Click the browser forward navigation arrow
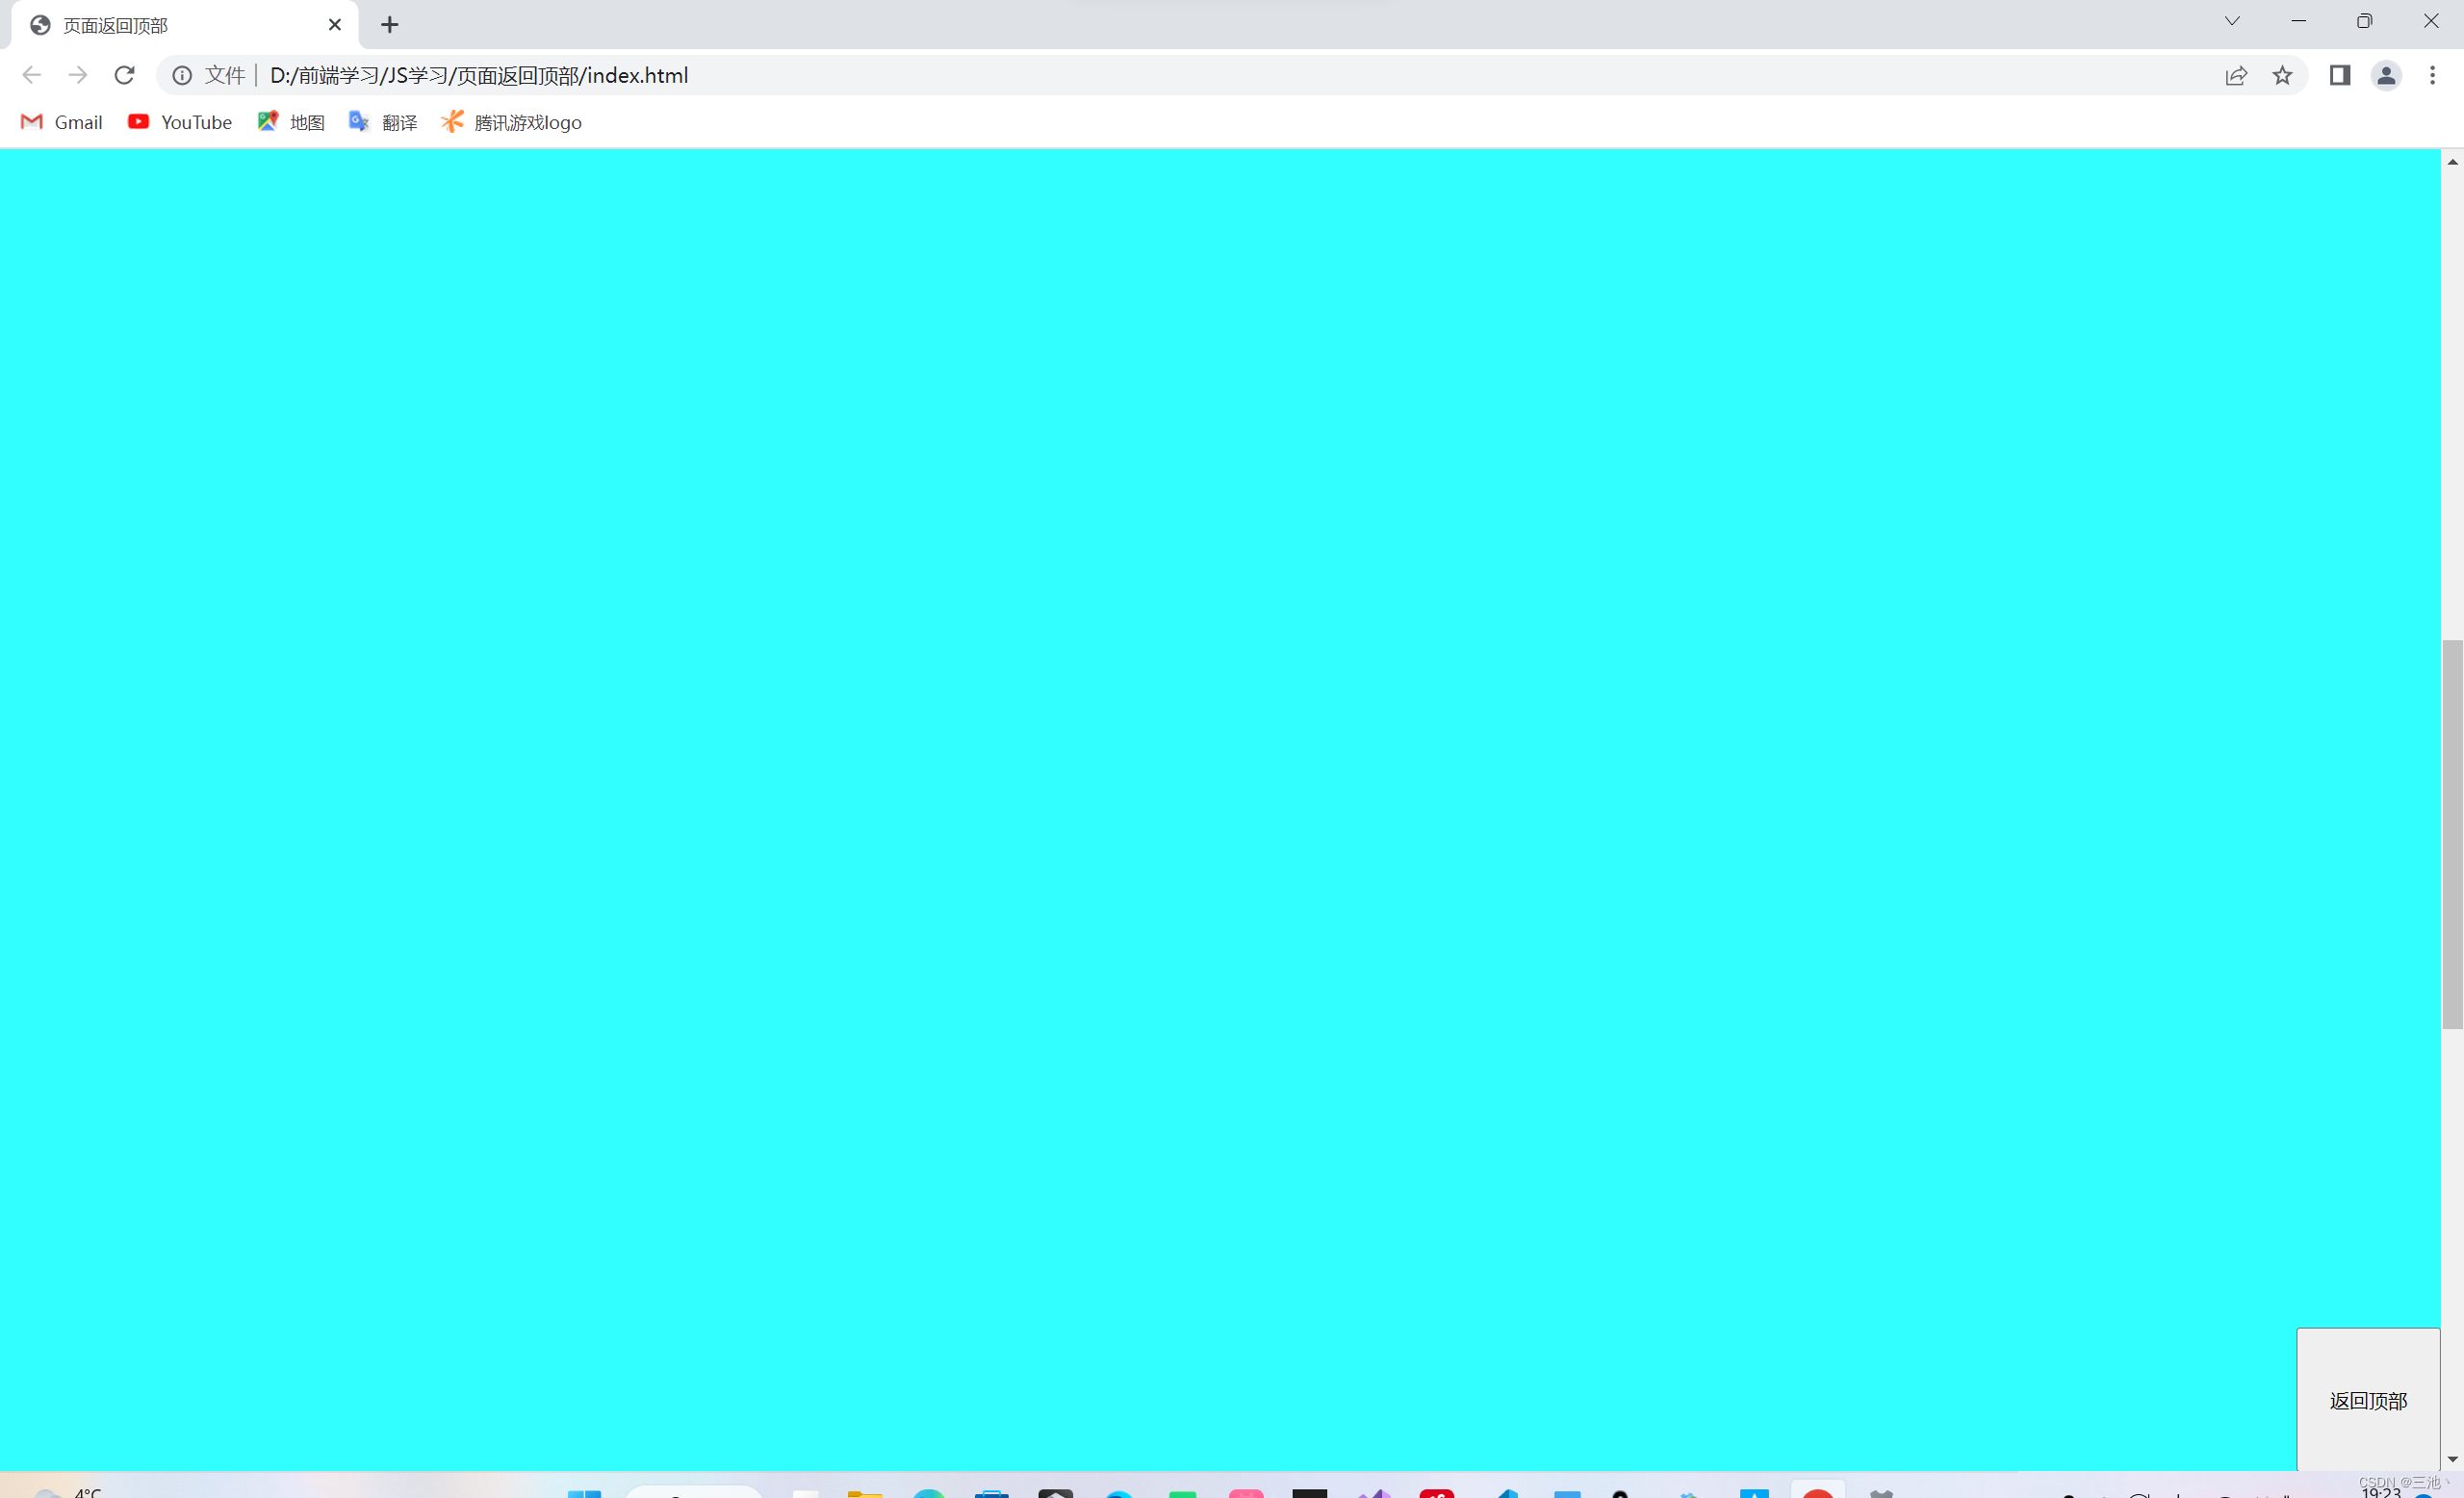This screenshot has width=2464, height=1498. (x=77, y=74)
